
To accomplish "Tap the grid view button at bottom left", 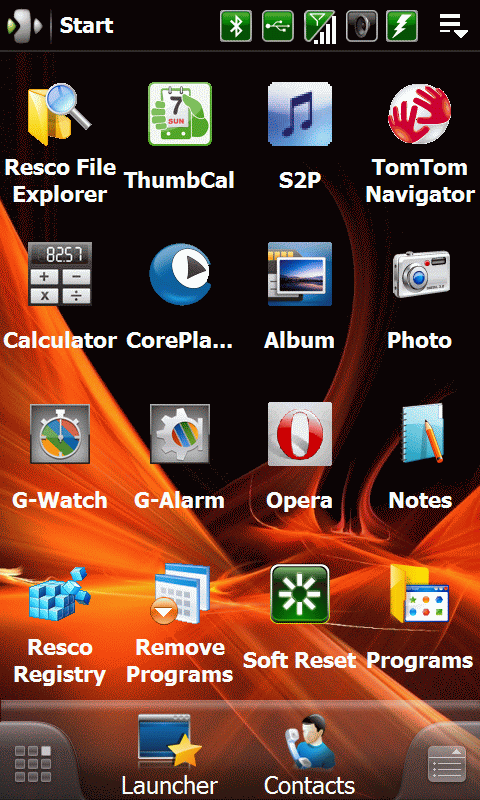I will click(x=33, y=764).
